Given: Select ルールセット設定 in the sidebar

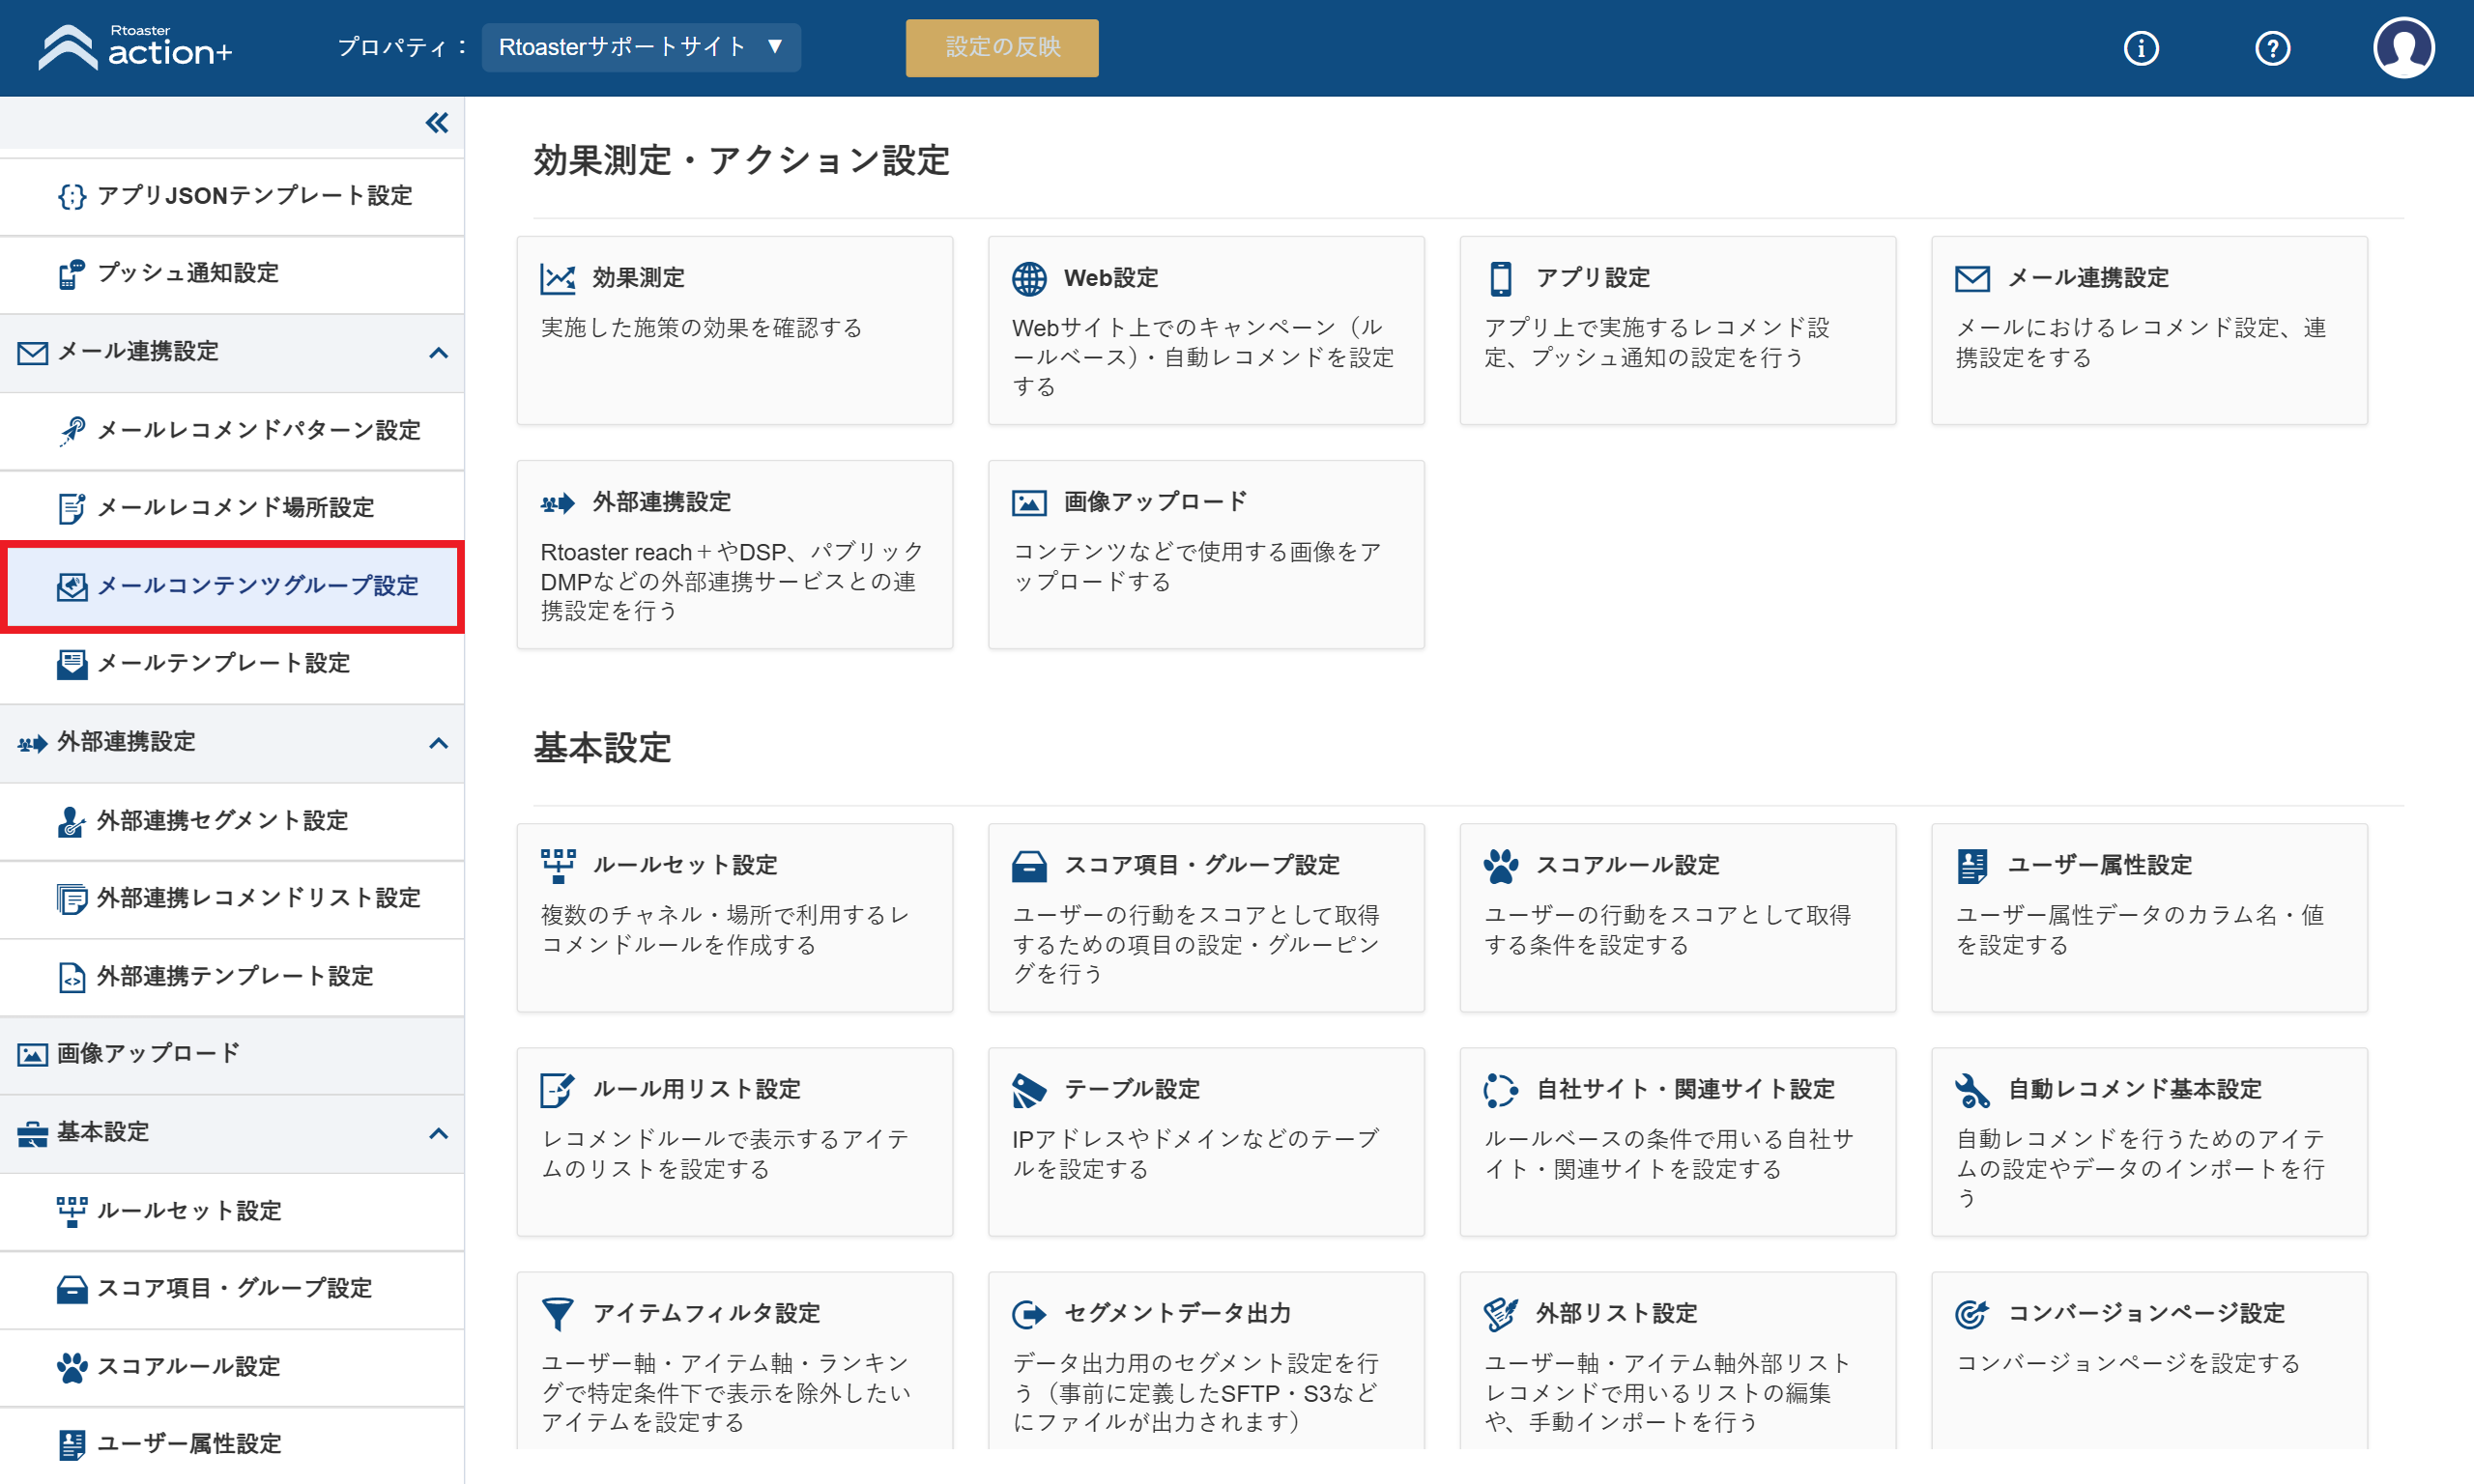Looking at the screenshot, I should (x=232, y=1211).
